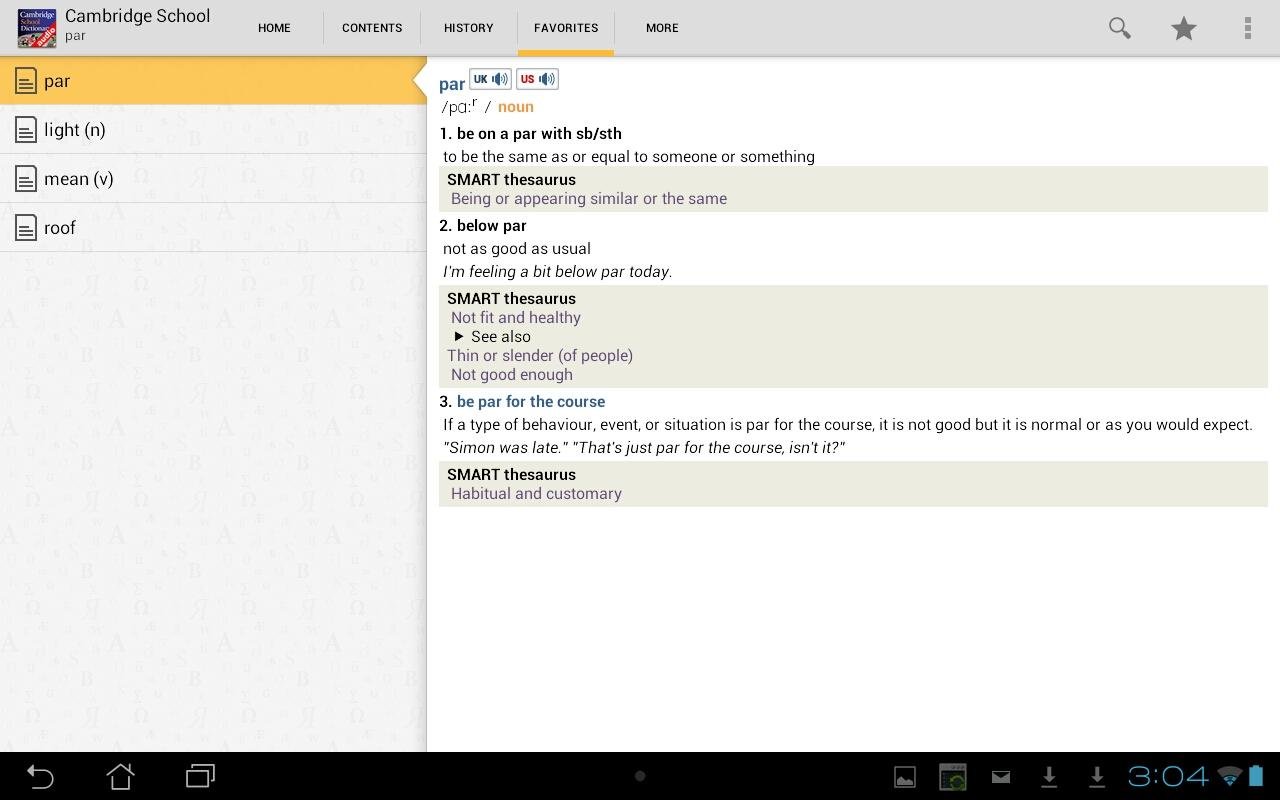Click definition 'not as good as usual'
The image size is (1280, 800).
pos(517,249)
